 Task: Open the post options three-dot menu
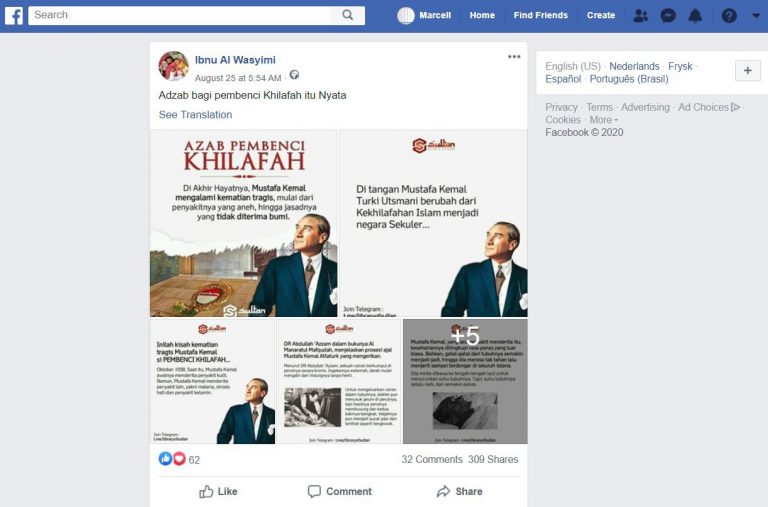pyautogui.click(x=514, y=57)
